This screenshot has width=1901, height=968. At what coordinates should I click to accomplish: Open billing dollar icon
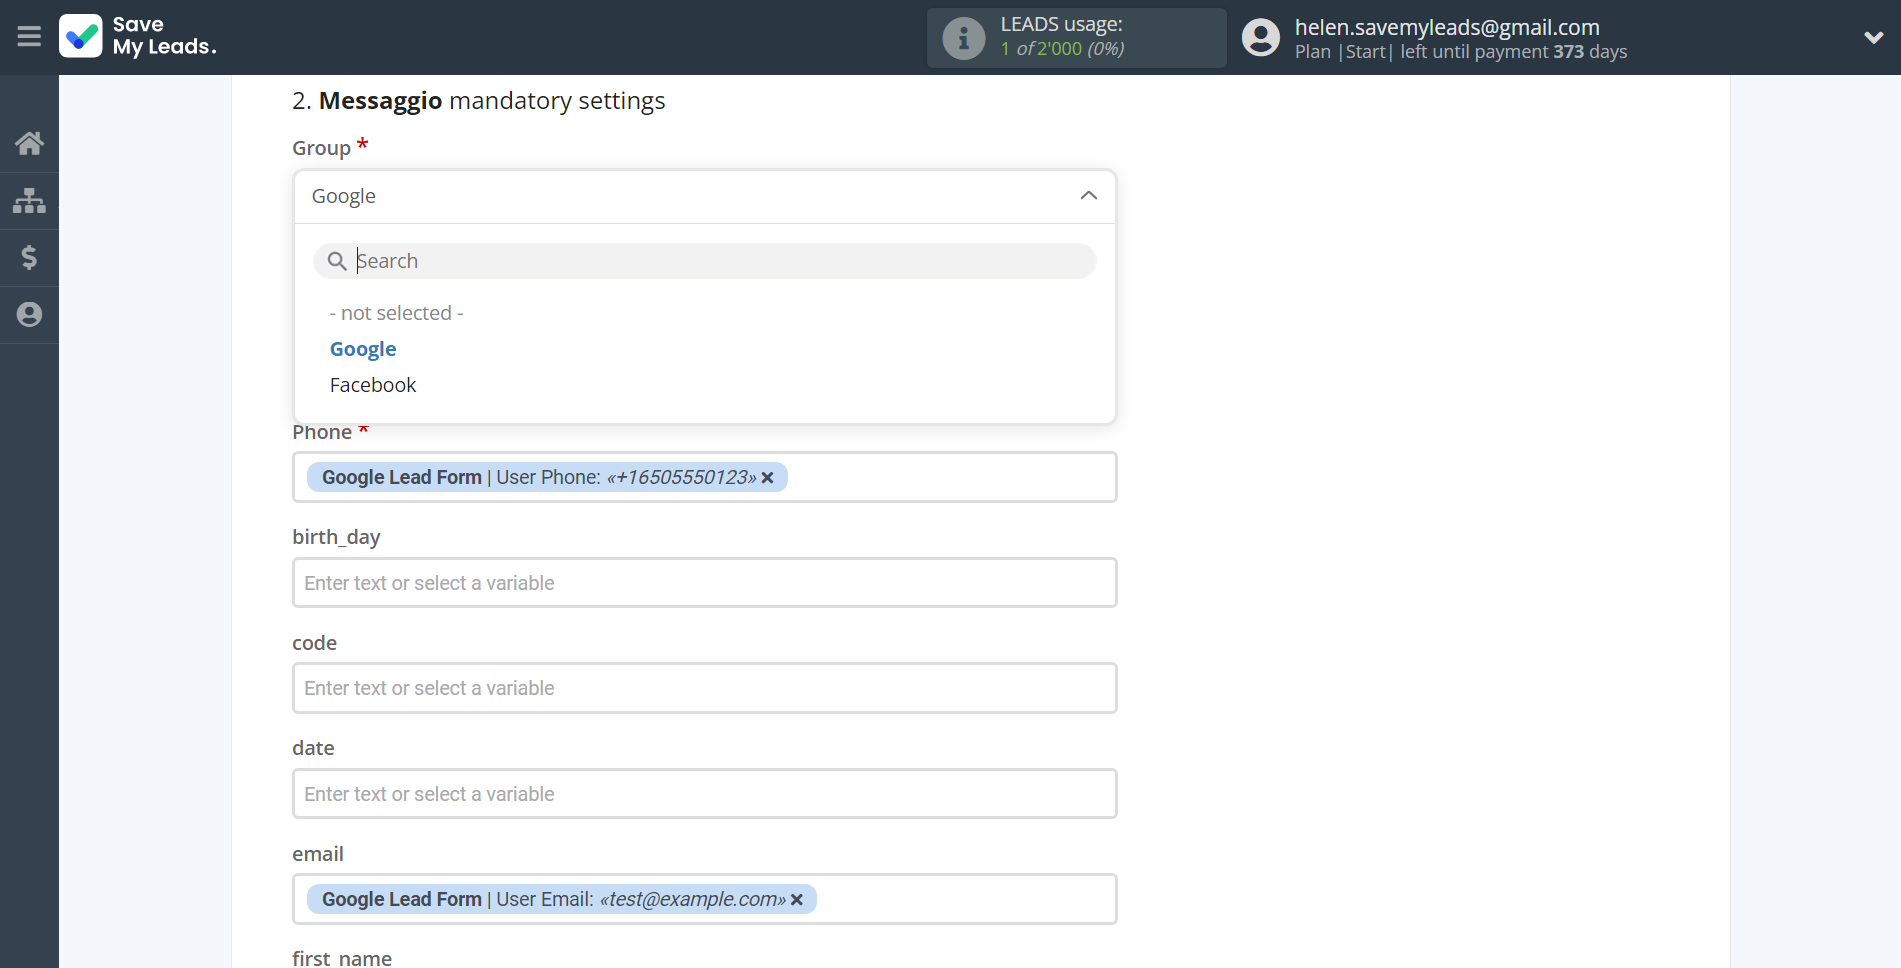[x=29, y=258]
